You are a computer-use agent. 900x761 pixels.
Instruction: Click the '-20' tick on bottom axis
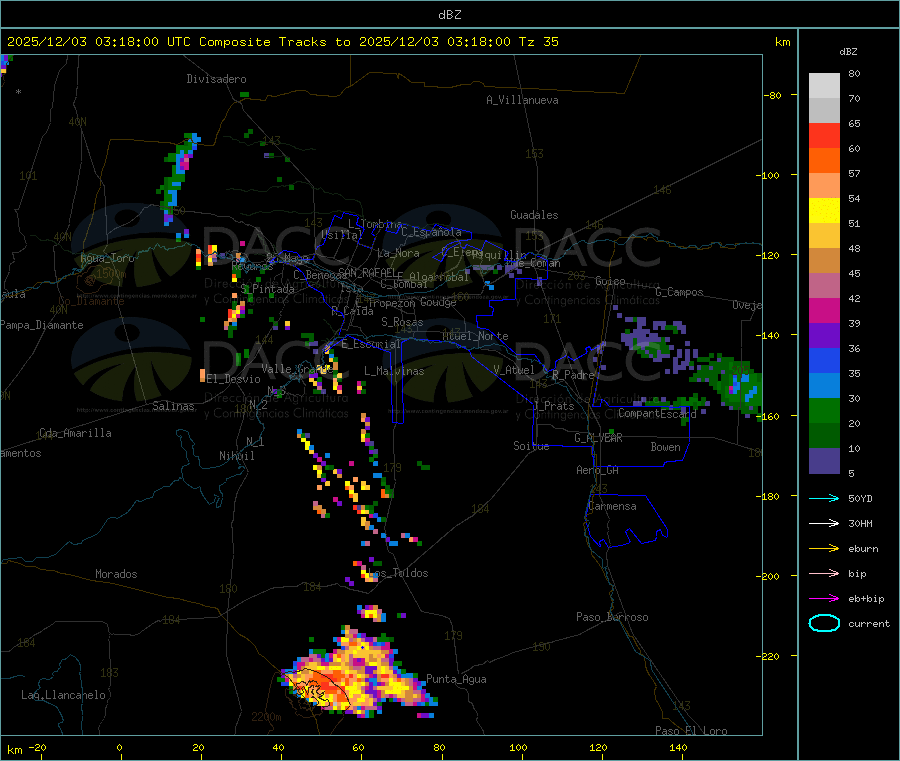pos(37,747)
